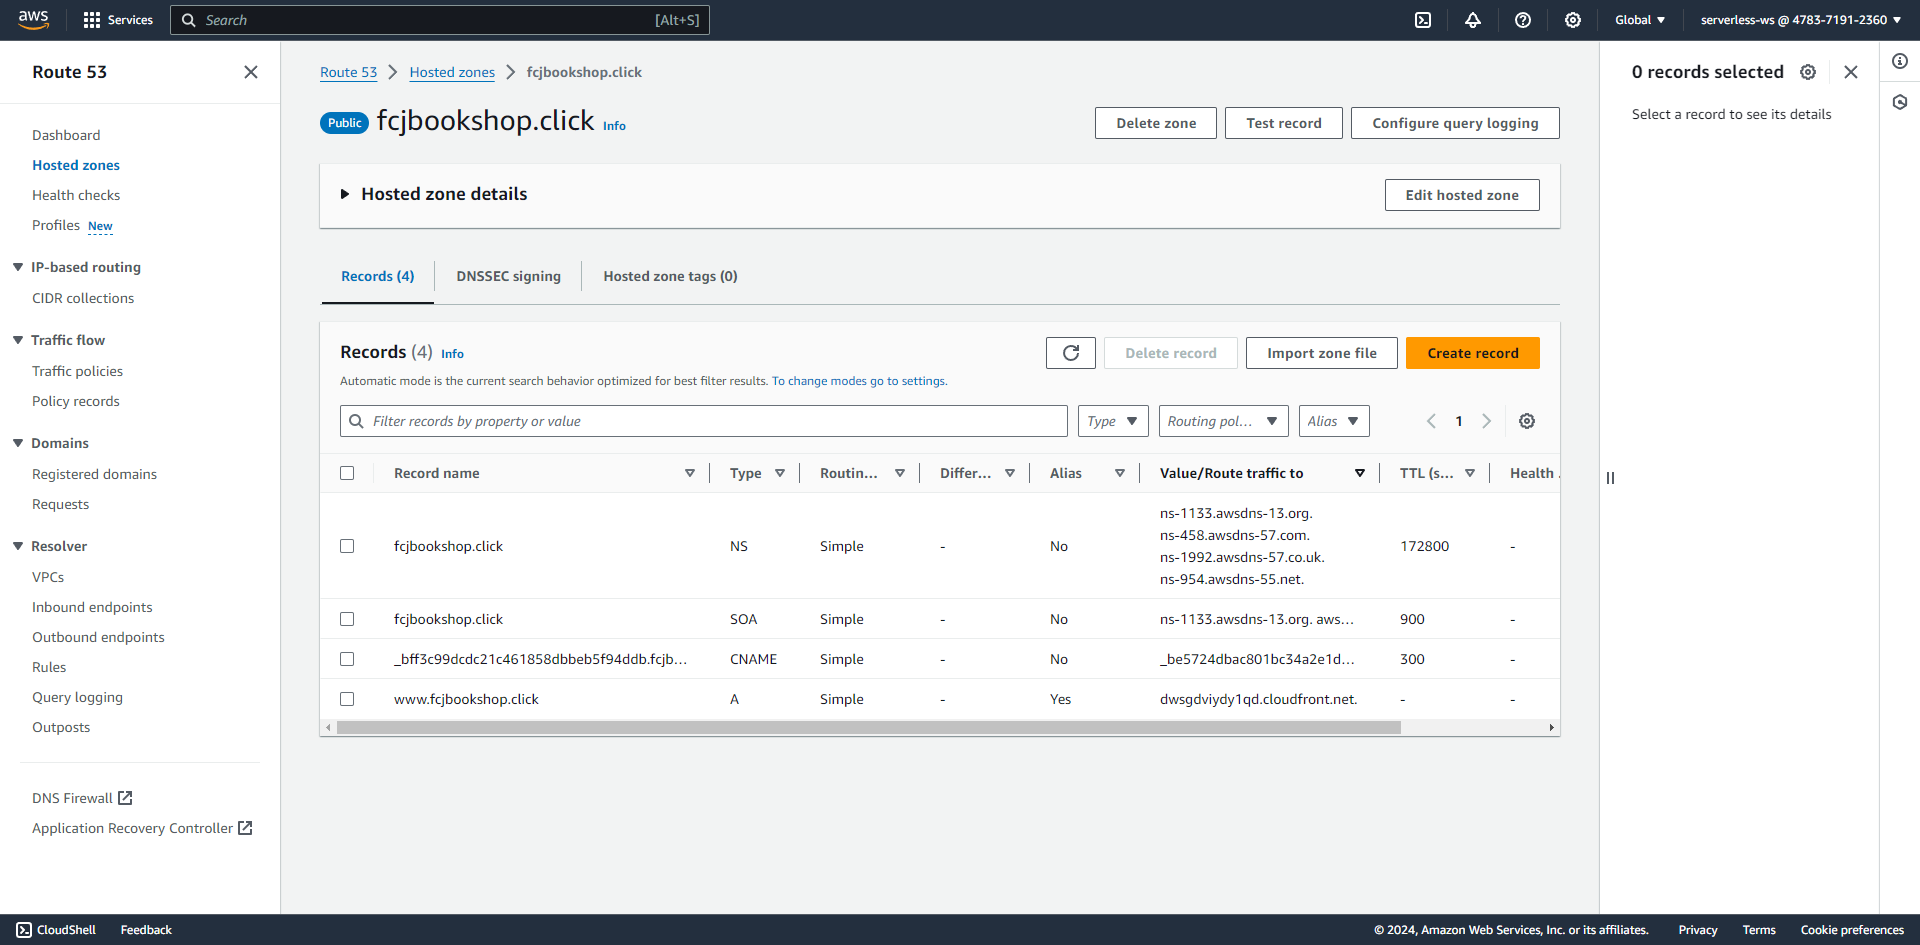Select the www.fcjbookshop.click record checkbox
Image resolution: width=1920 pixels, height=945 pixels.
347,699
